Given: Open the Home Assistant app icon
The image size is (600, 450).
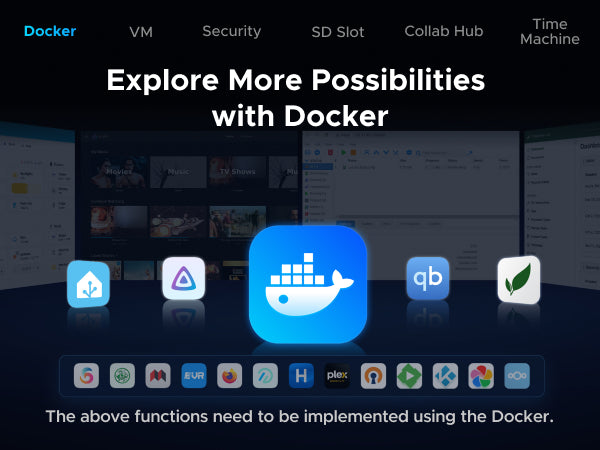Looking at the screenshot, I should (x=88, y=284).
